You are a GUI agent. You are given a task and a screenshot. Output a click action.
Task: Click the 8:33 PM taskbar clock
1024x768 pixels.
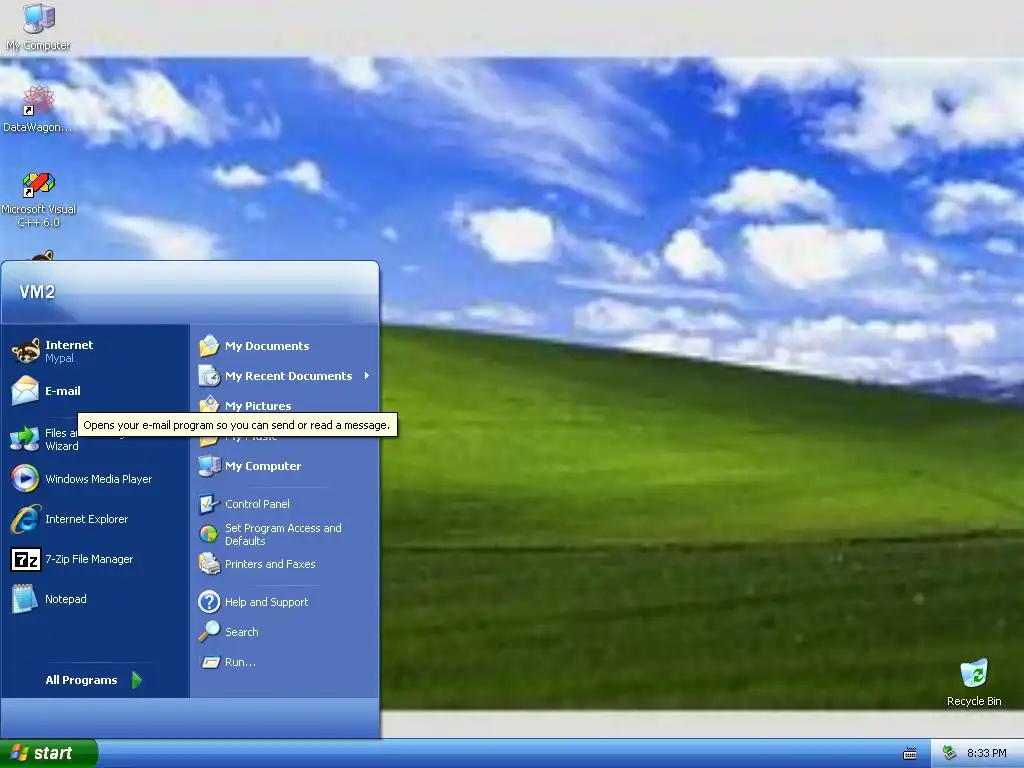coord(986,753)
